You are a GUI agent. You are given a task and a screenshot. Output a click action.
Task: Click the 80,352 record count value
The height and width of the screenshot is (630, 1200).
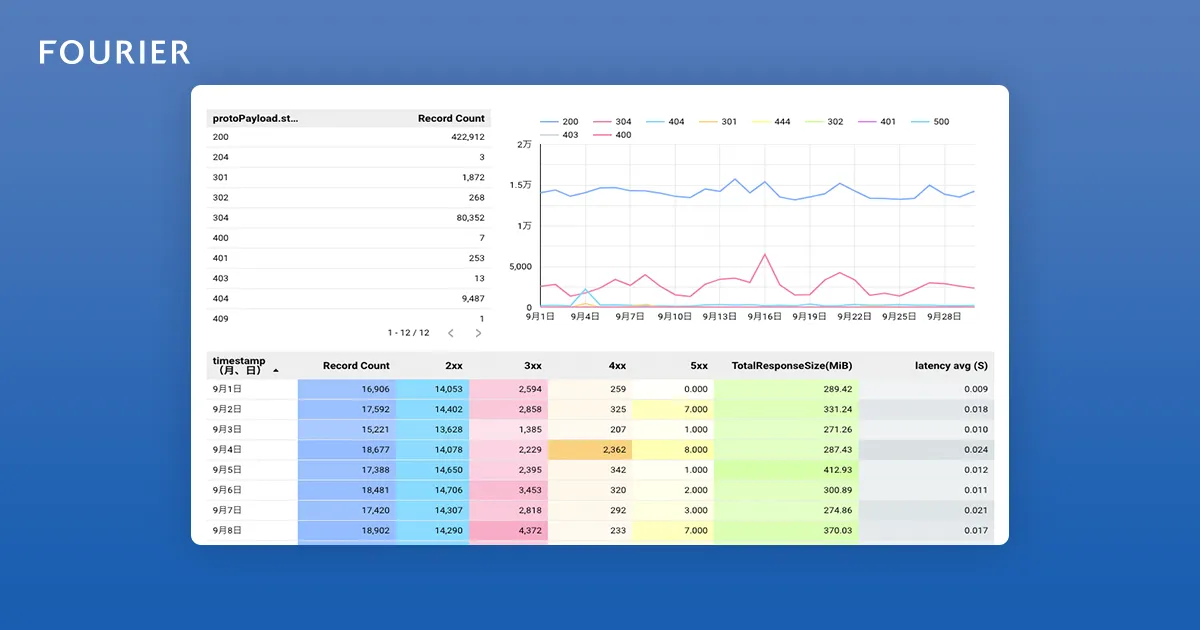click(471, 218)
